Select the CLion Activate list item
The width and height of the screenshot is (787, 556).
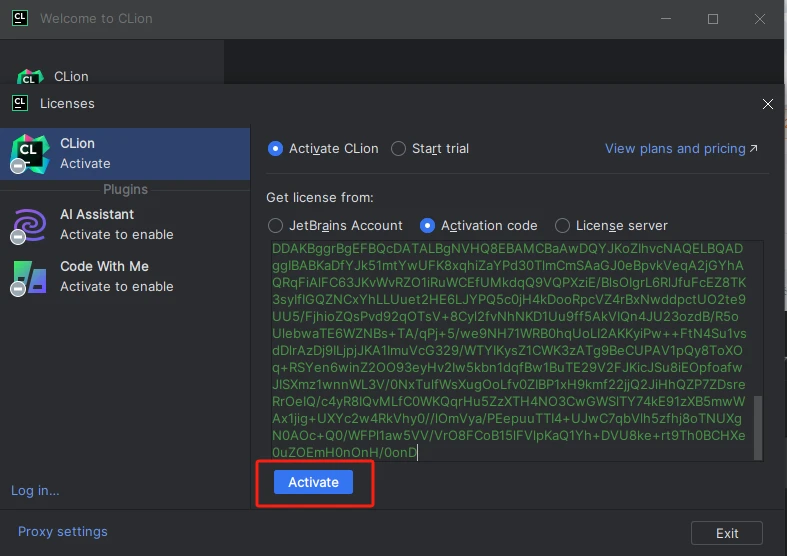125,153
